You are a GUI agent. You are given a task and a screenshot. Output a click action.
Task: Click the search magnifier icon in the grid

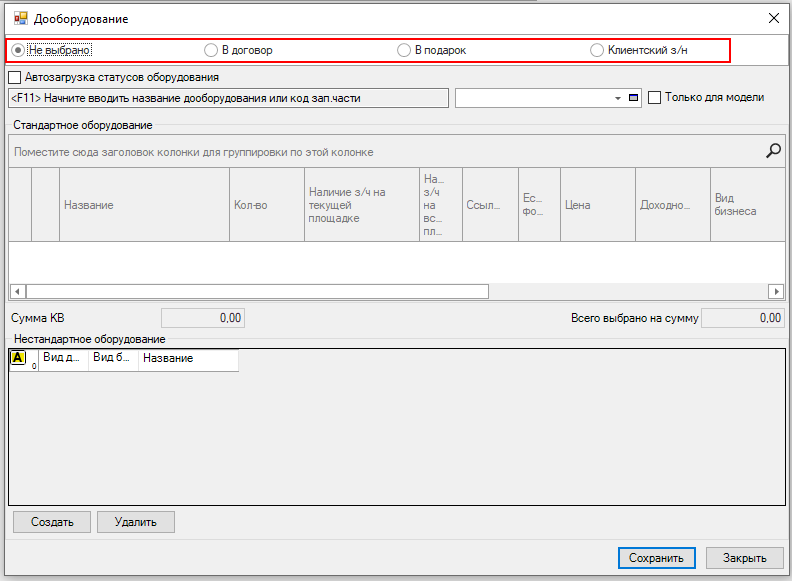tap(773, 151)
